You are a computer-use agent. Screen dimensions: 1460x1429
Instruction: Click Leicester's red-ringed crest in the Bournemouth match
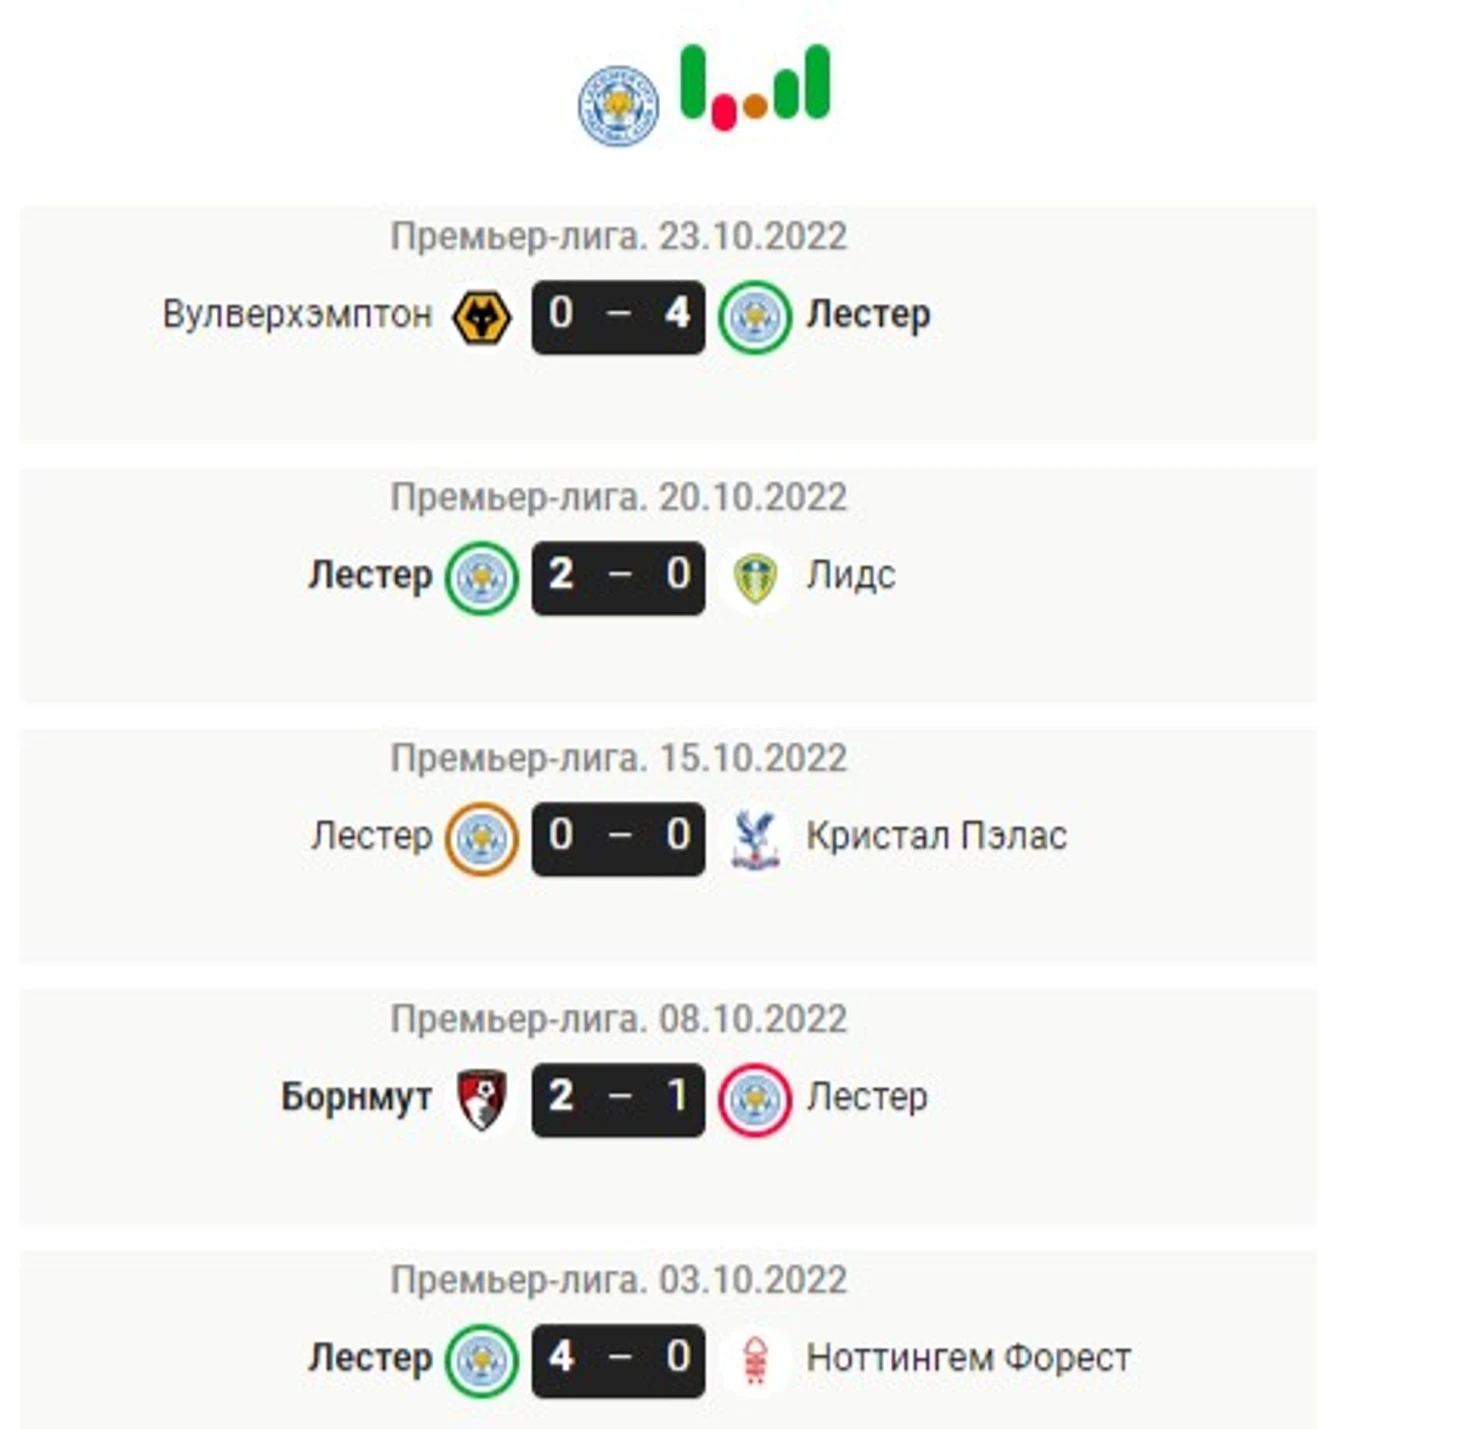755,1100
